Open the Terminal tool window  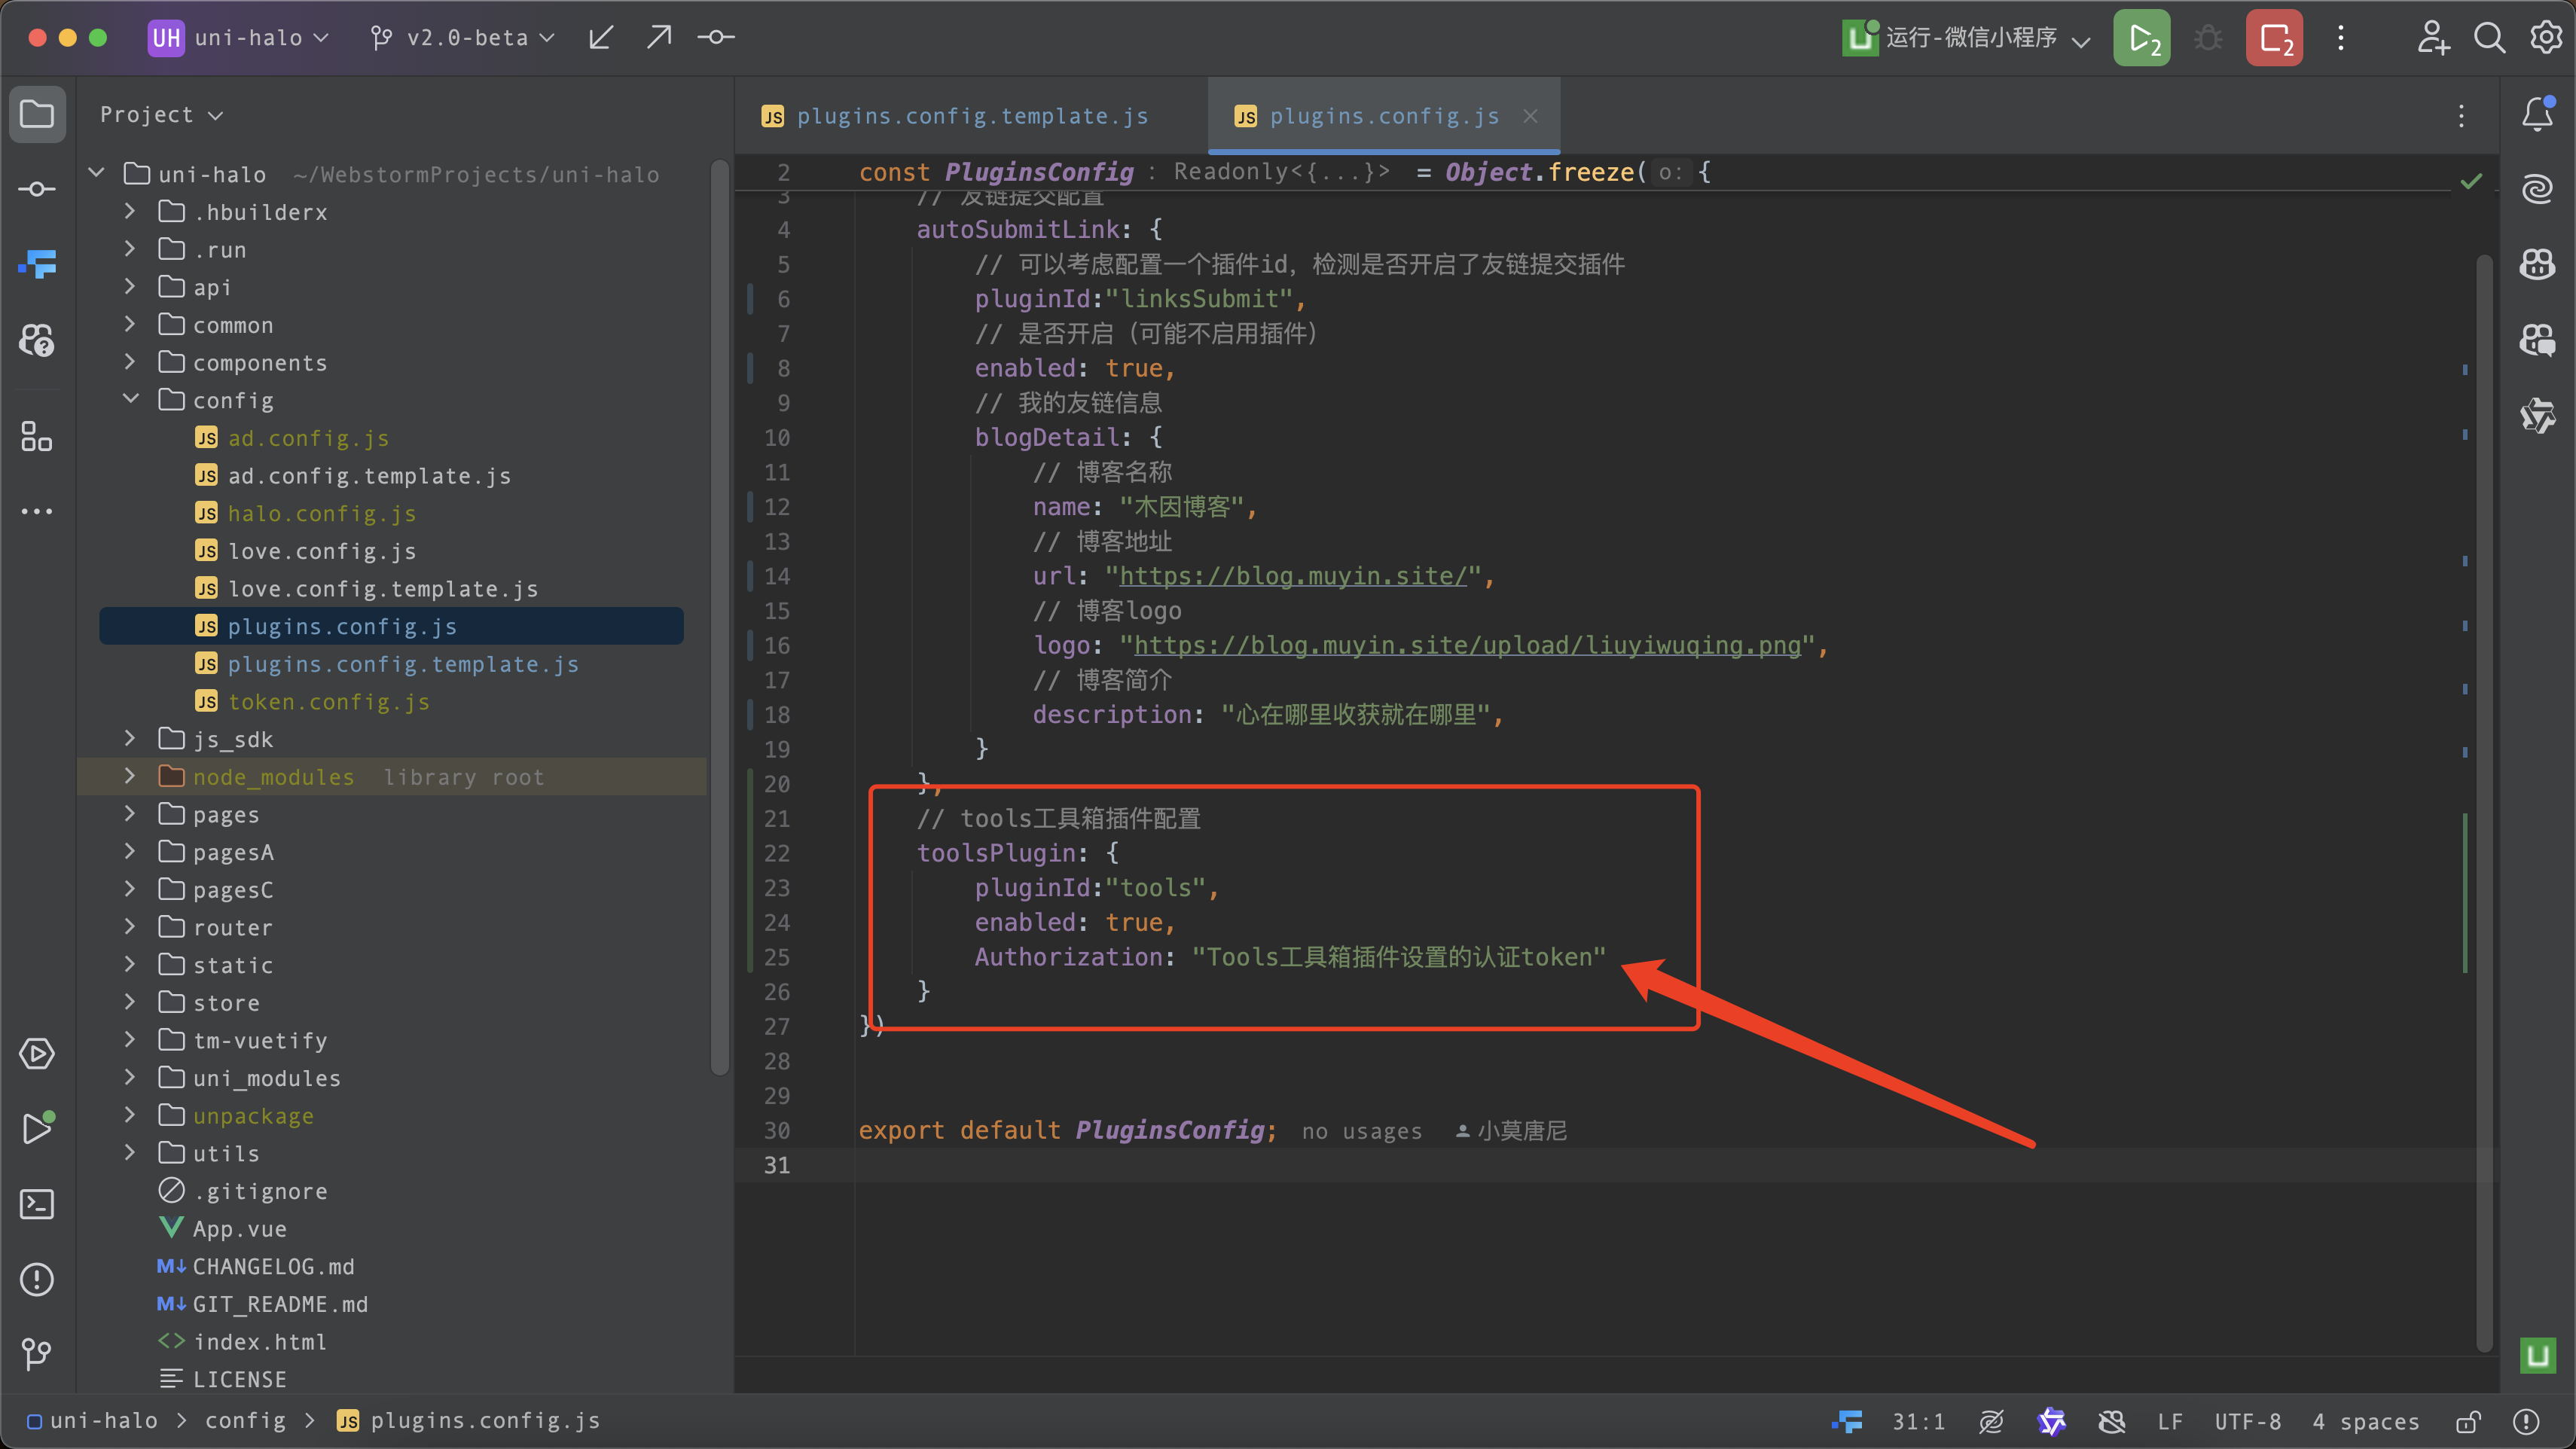(37, 1204)
